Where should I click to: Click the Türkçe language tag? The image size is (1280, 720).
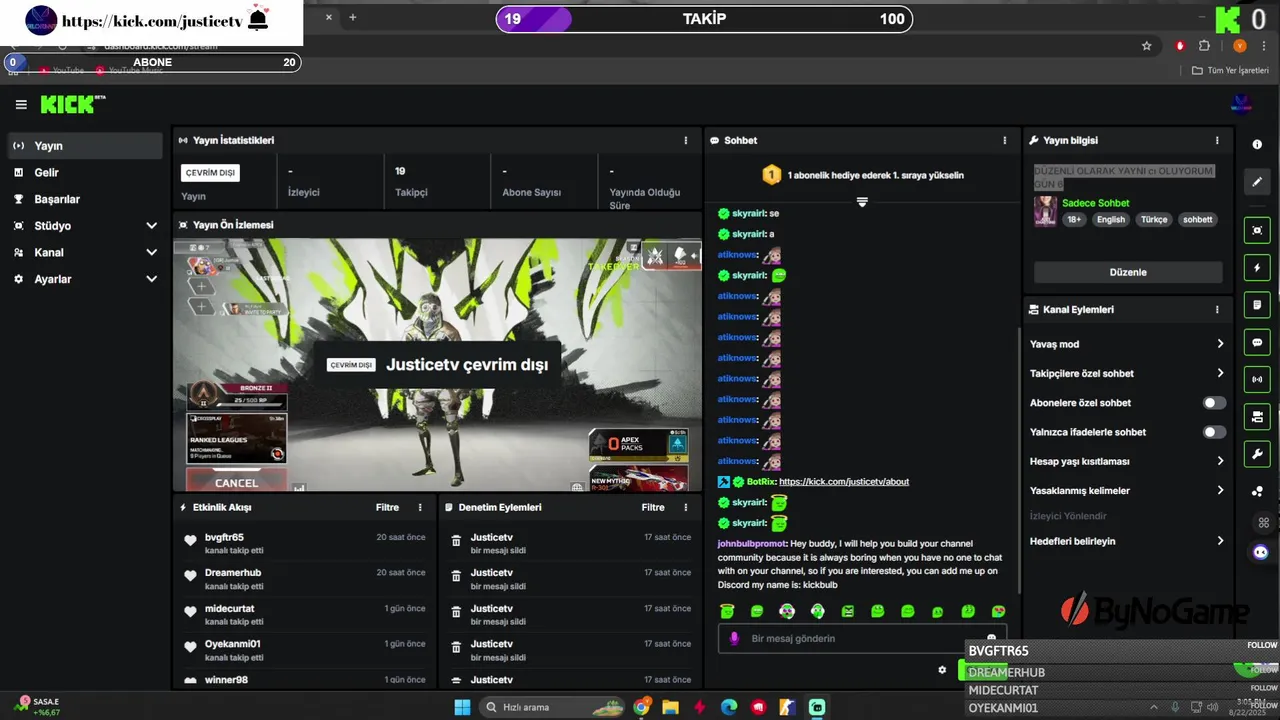[1154, 220]
